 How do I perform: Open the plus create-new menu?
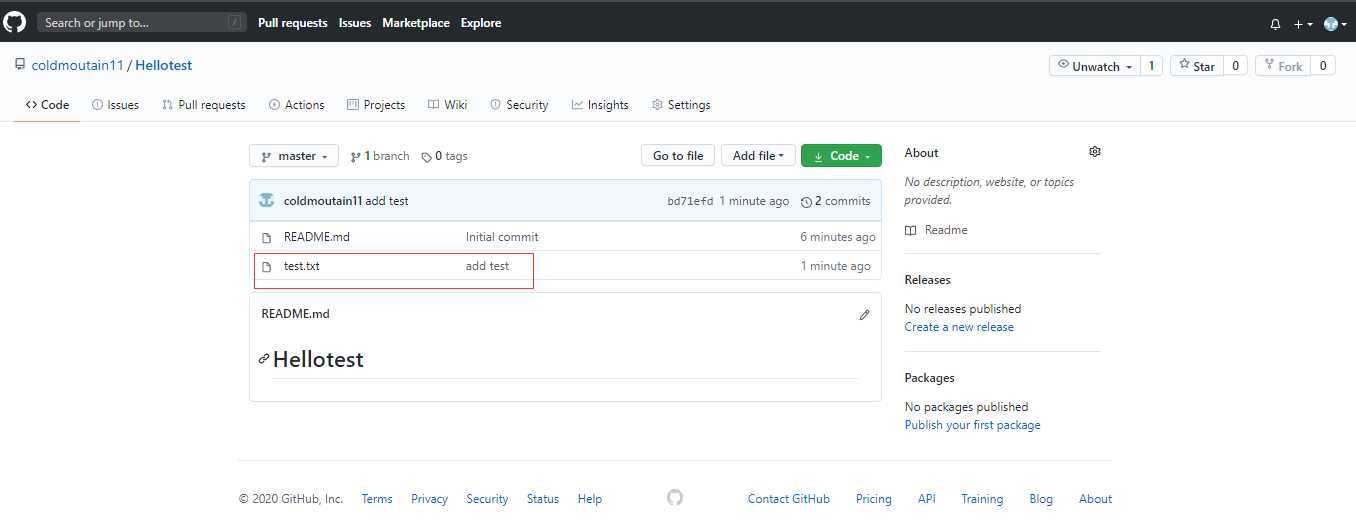pyautogui.click(x=1303, y=23)
